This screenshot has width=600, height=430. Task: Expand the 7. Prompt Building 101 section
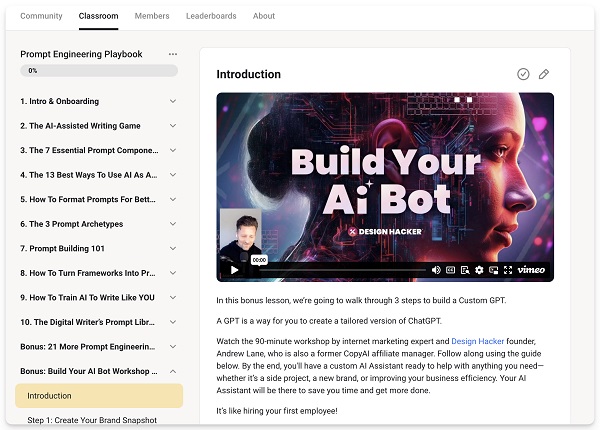pos(173,248)
